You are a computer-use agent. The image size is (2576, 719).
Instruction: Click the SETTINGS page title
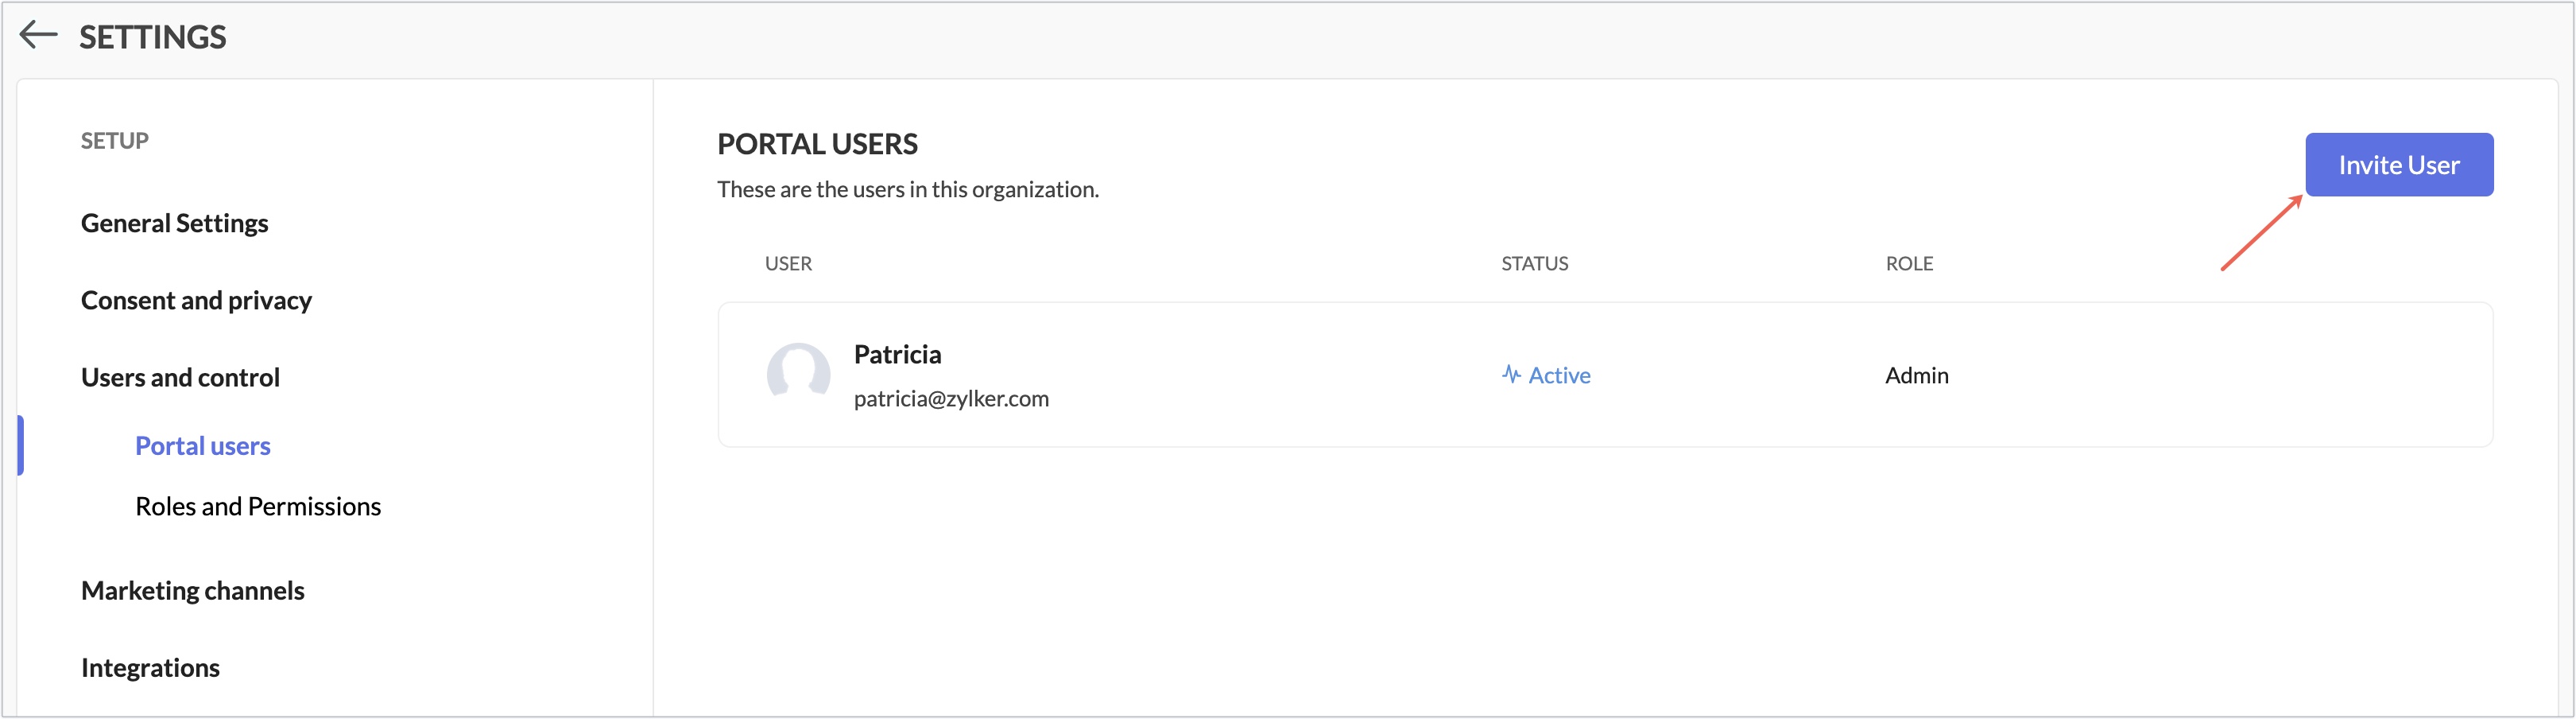[153, 37]
